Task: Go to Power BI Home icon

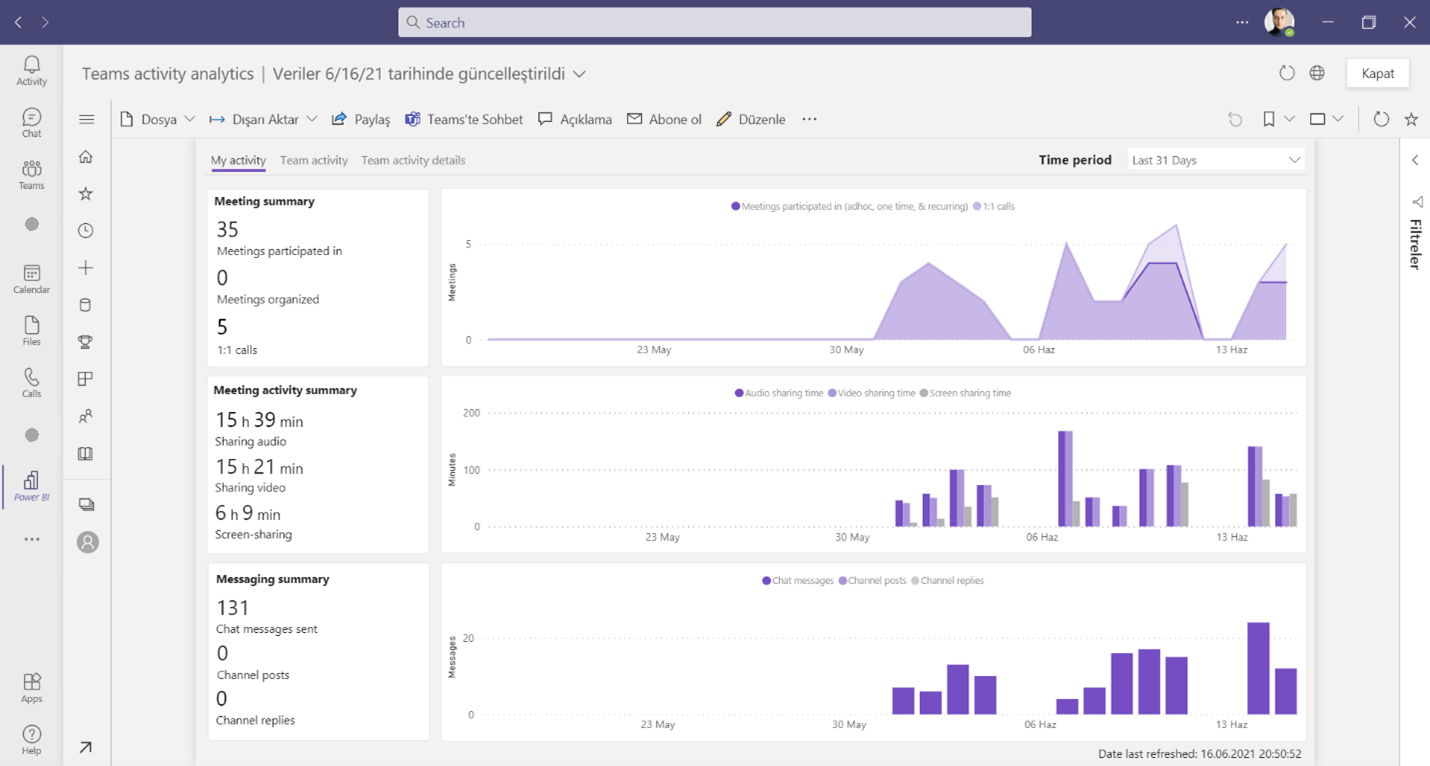Action: point(86,157)
